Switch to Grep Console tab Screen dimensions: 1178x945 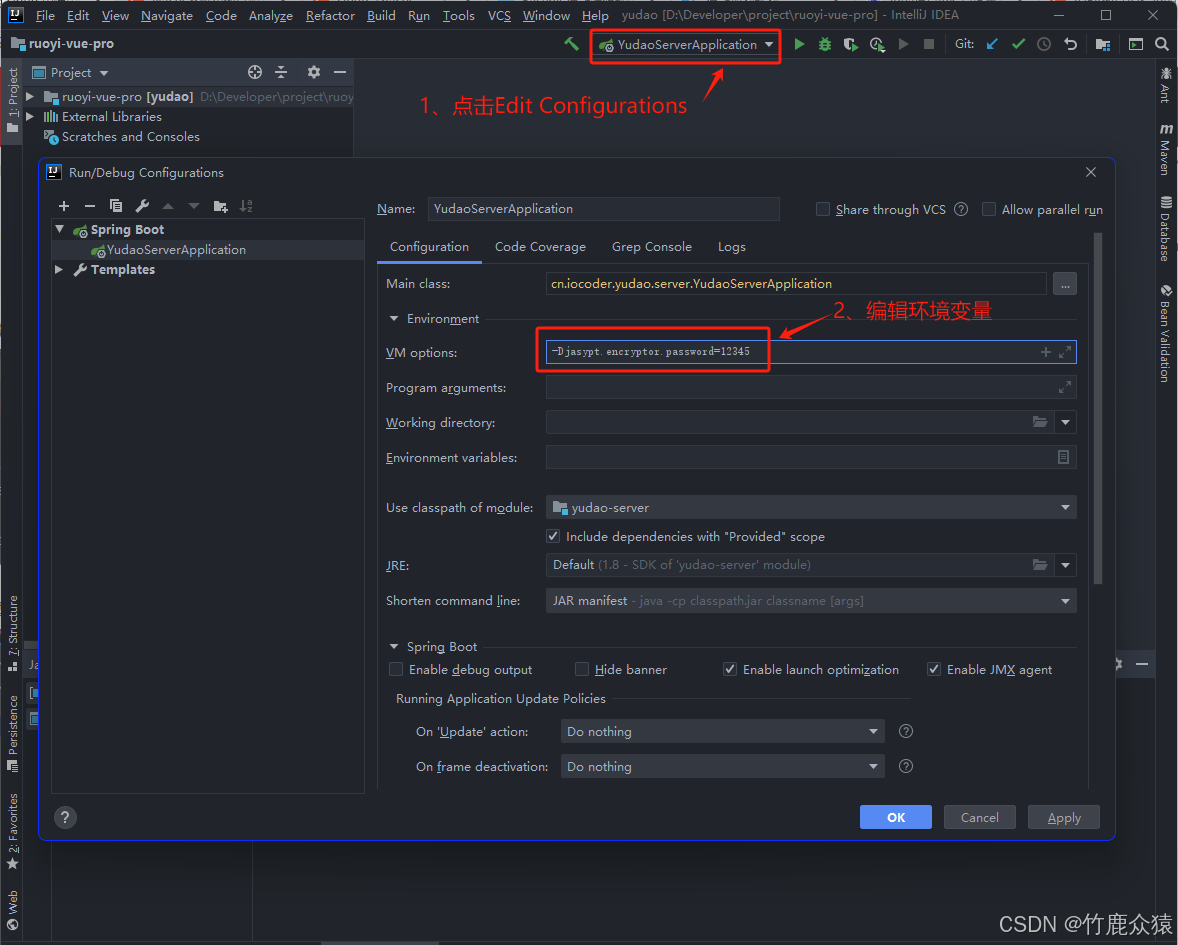point(651,247)
